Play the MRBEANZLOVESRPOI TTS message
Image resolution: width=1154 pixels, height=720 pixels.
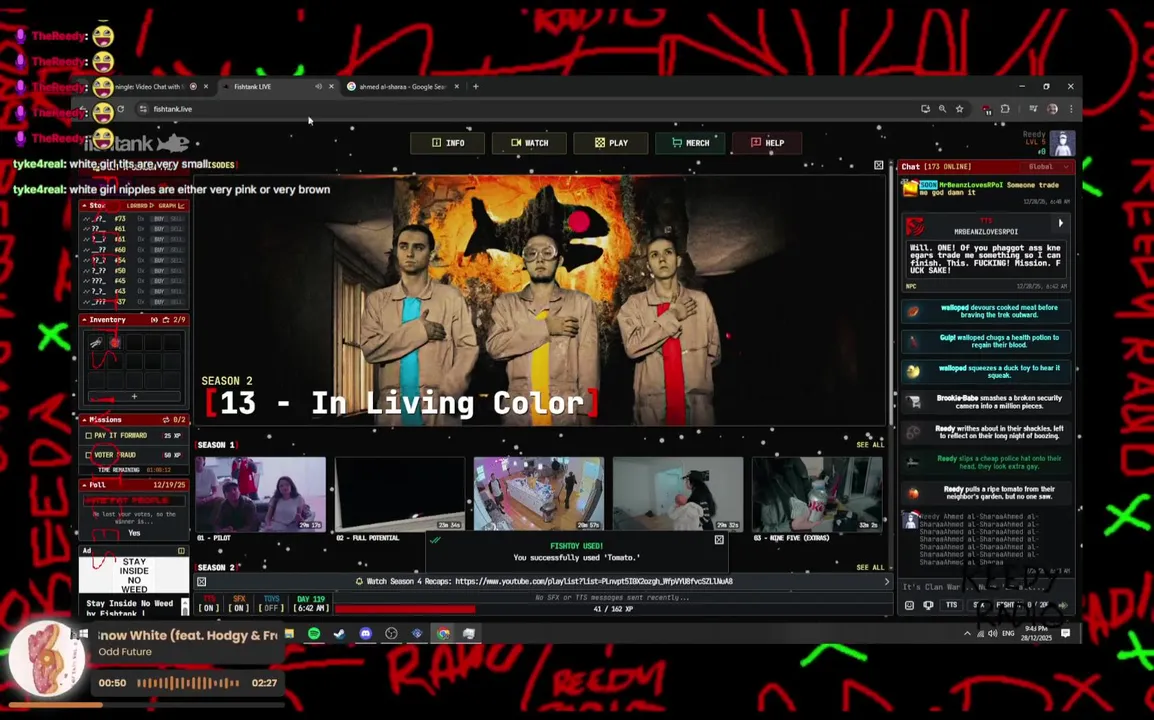(x=1061, y=223)
